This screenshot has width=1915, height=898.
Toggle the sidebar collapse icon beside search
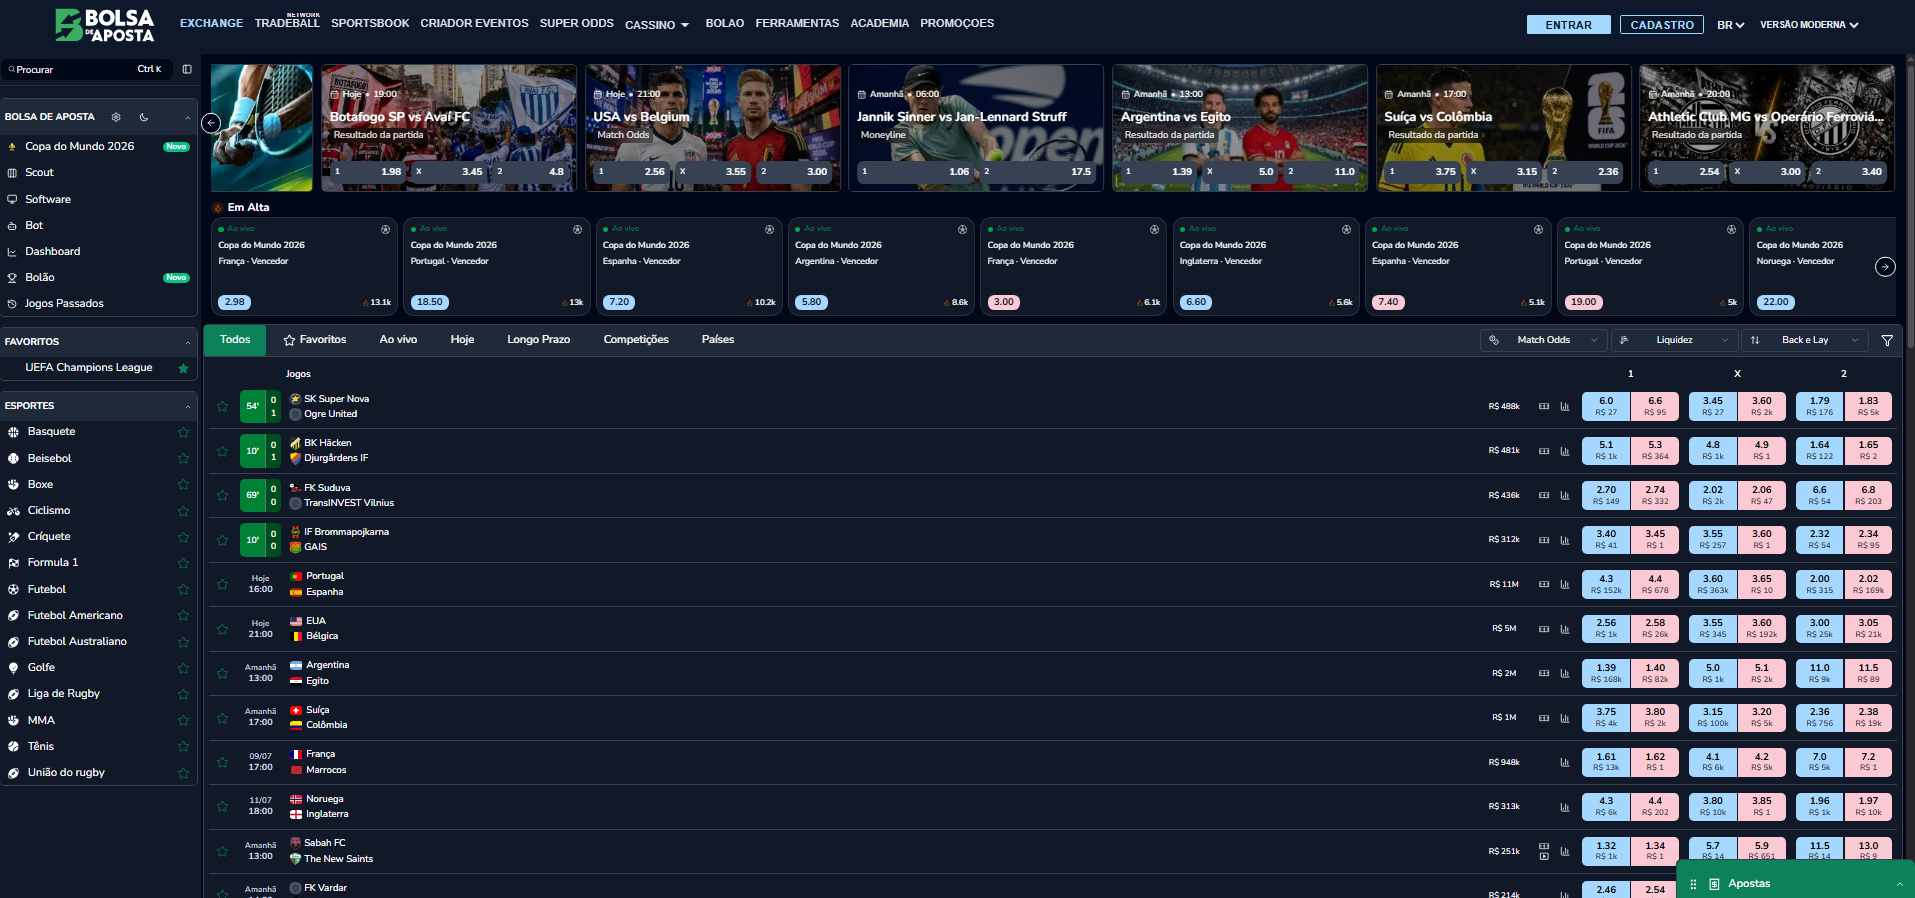click(187, 69)
